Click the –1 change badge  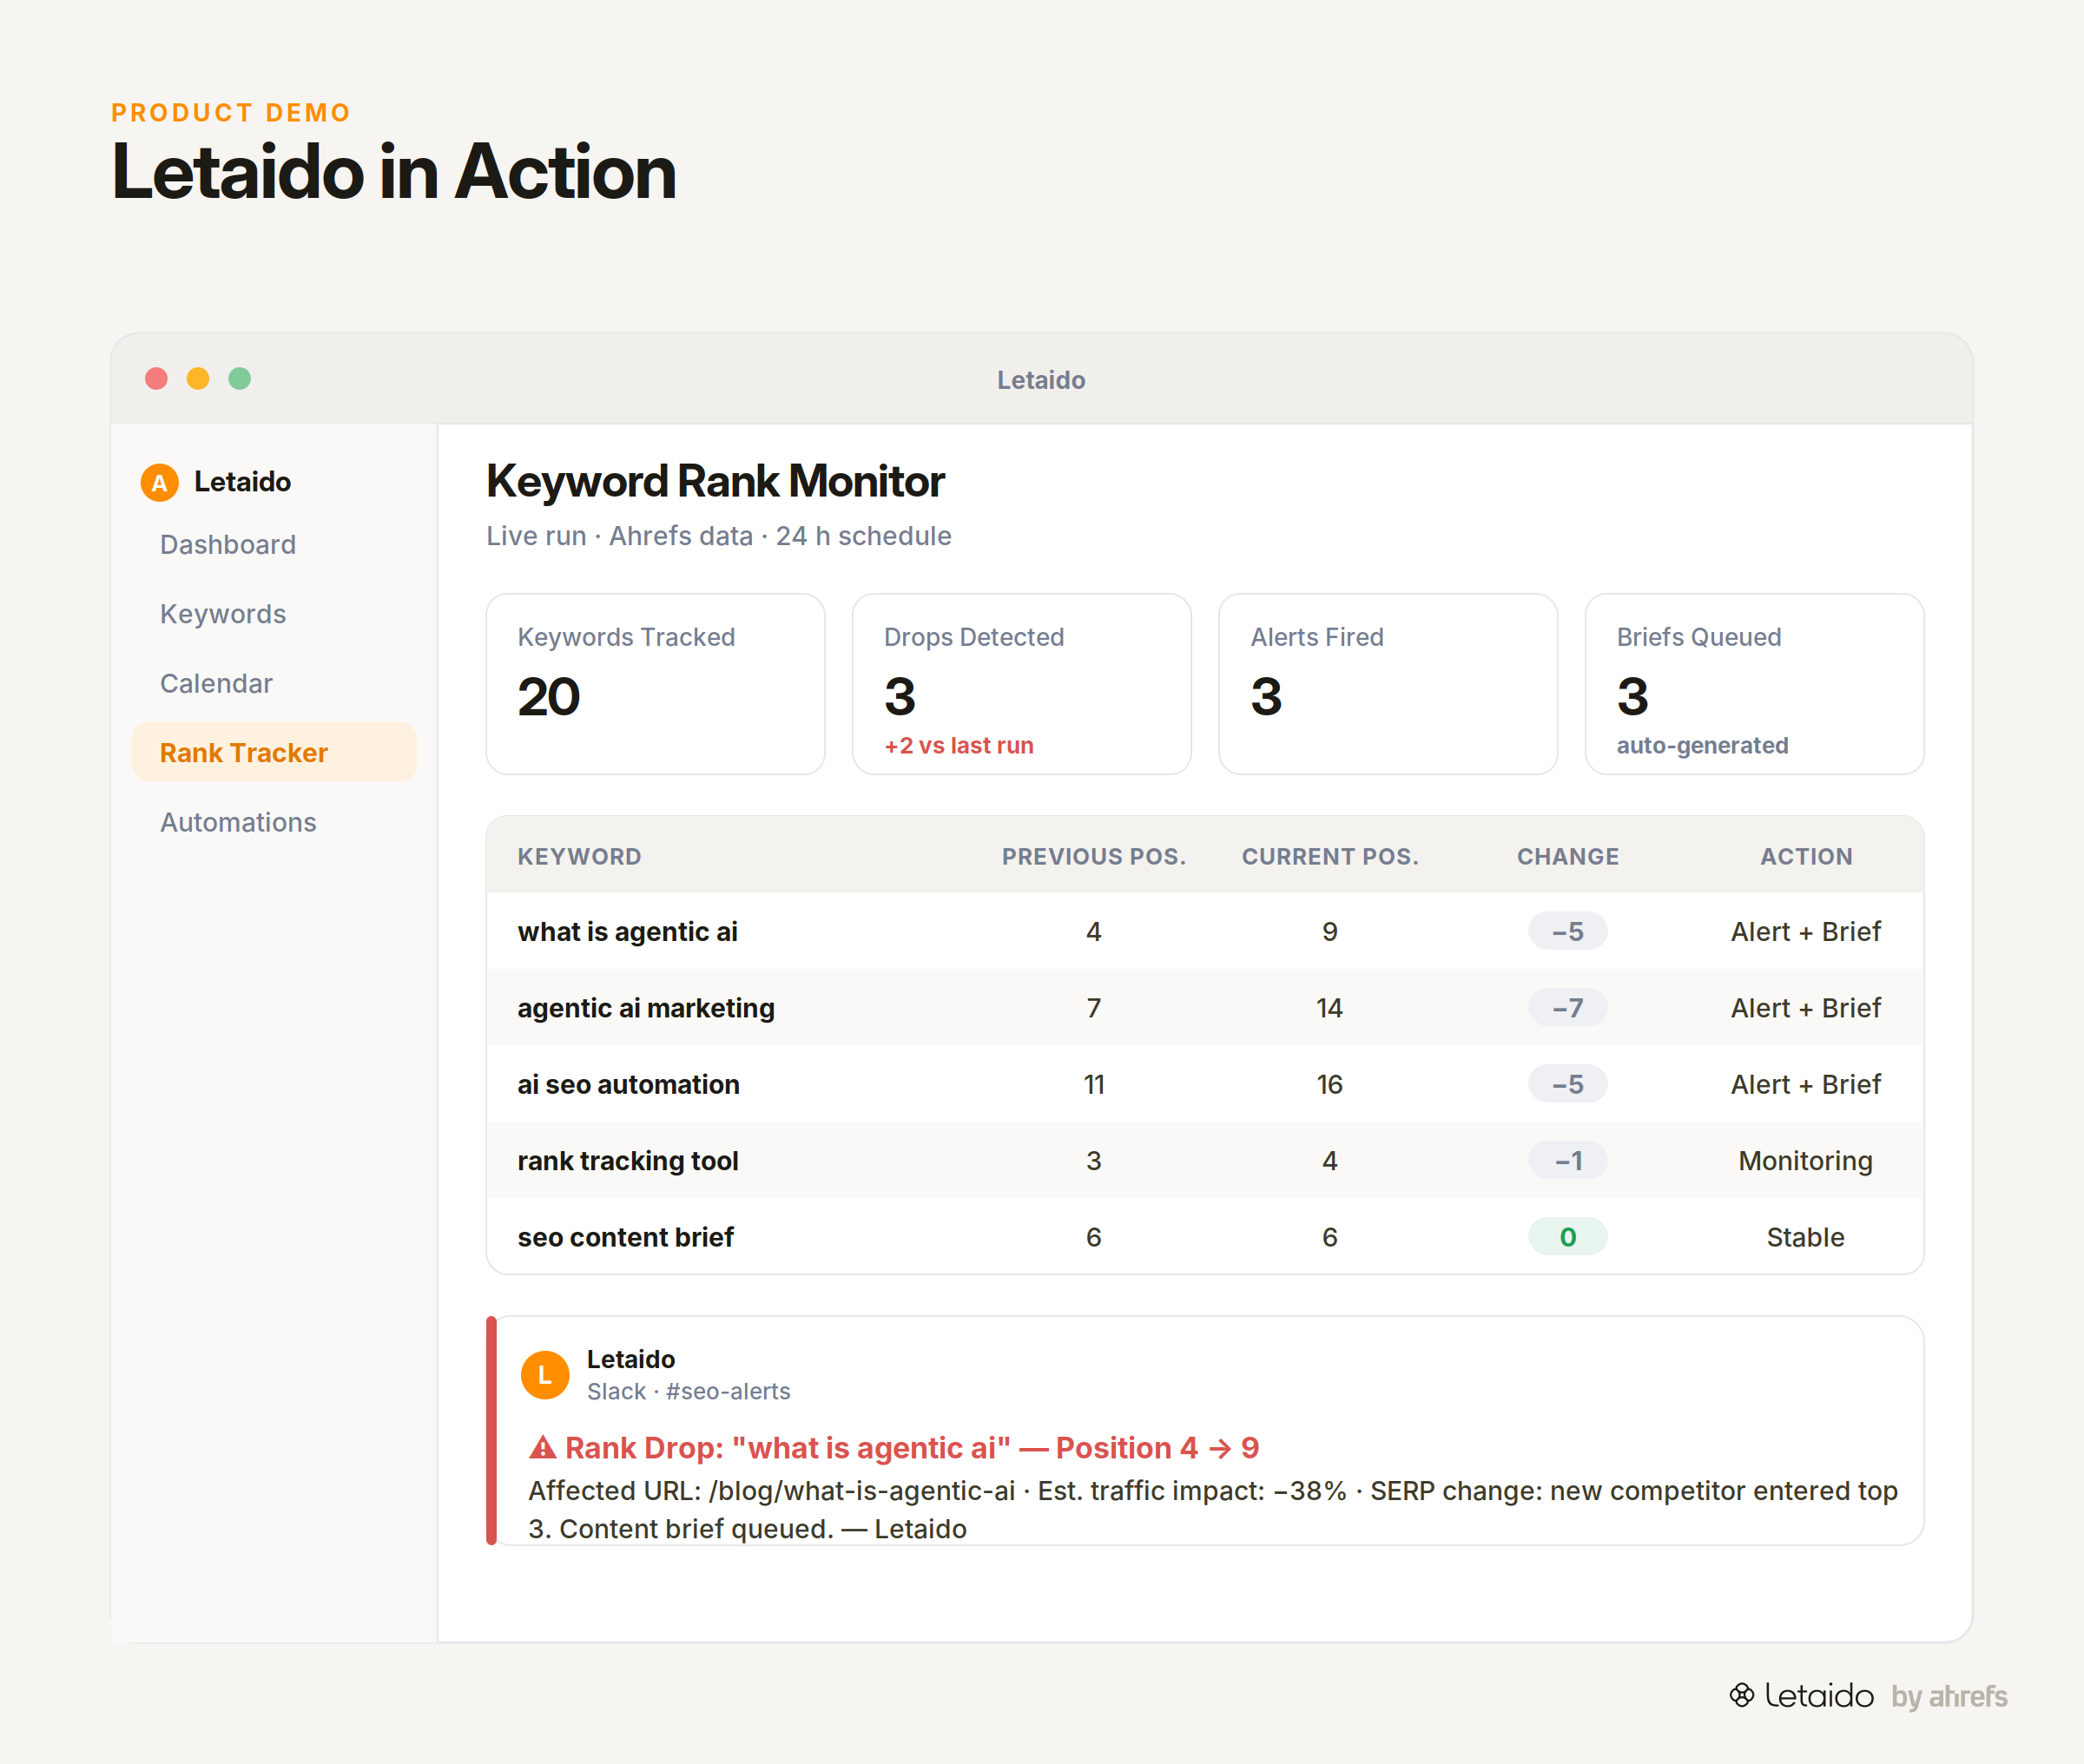tap(1568, 1160)
